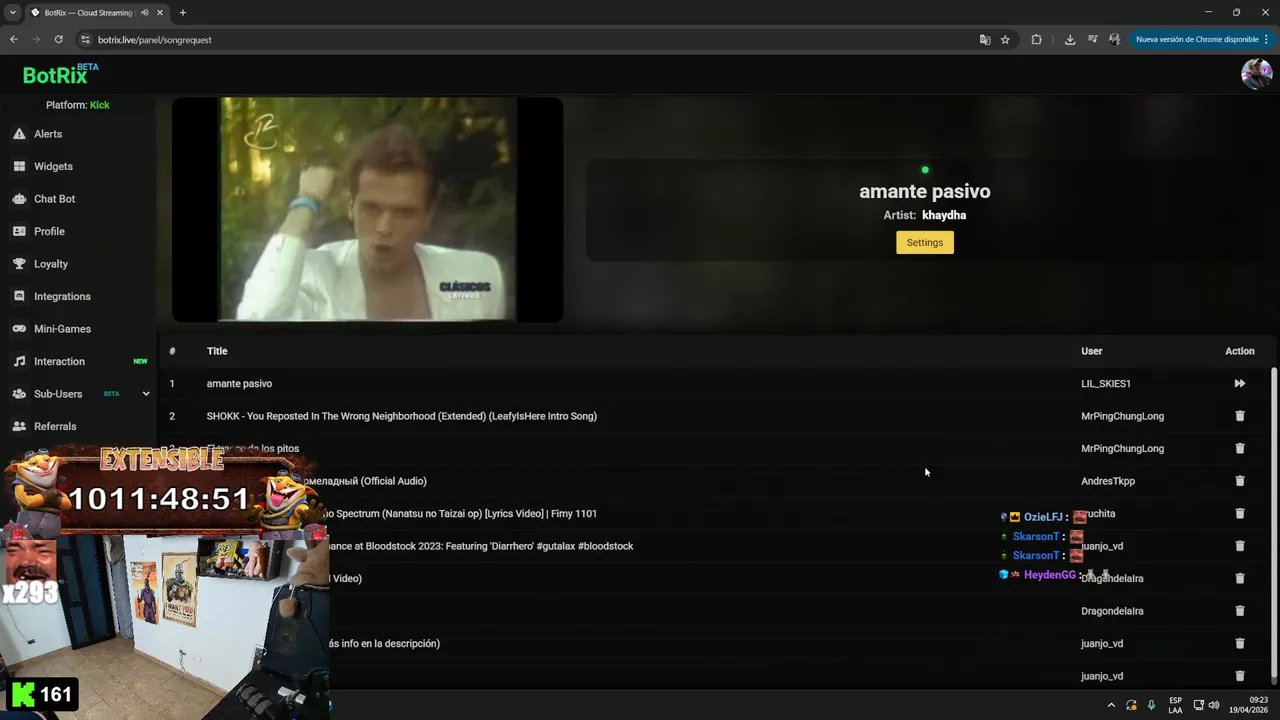The width and height of the screenshot is (1280, 720).
Task: Click the translate page icon
Action: (x=985, y=39)
